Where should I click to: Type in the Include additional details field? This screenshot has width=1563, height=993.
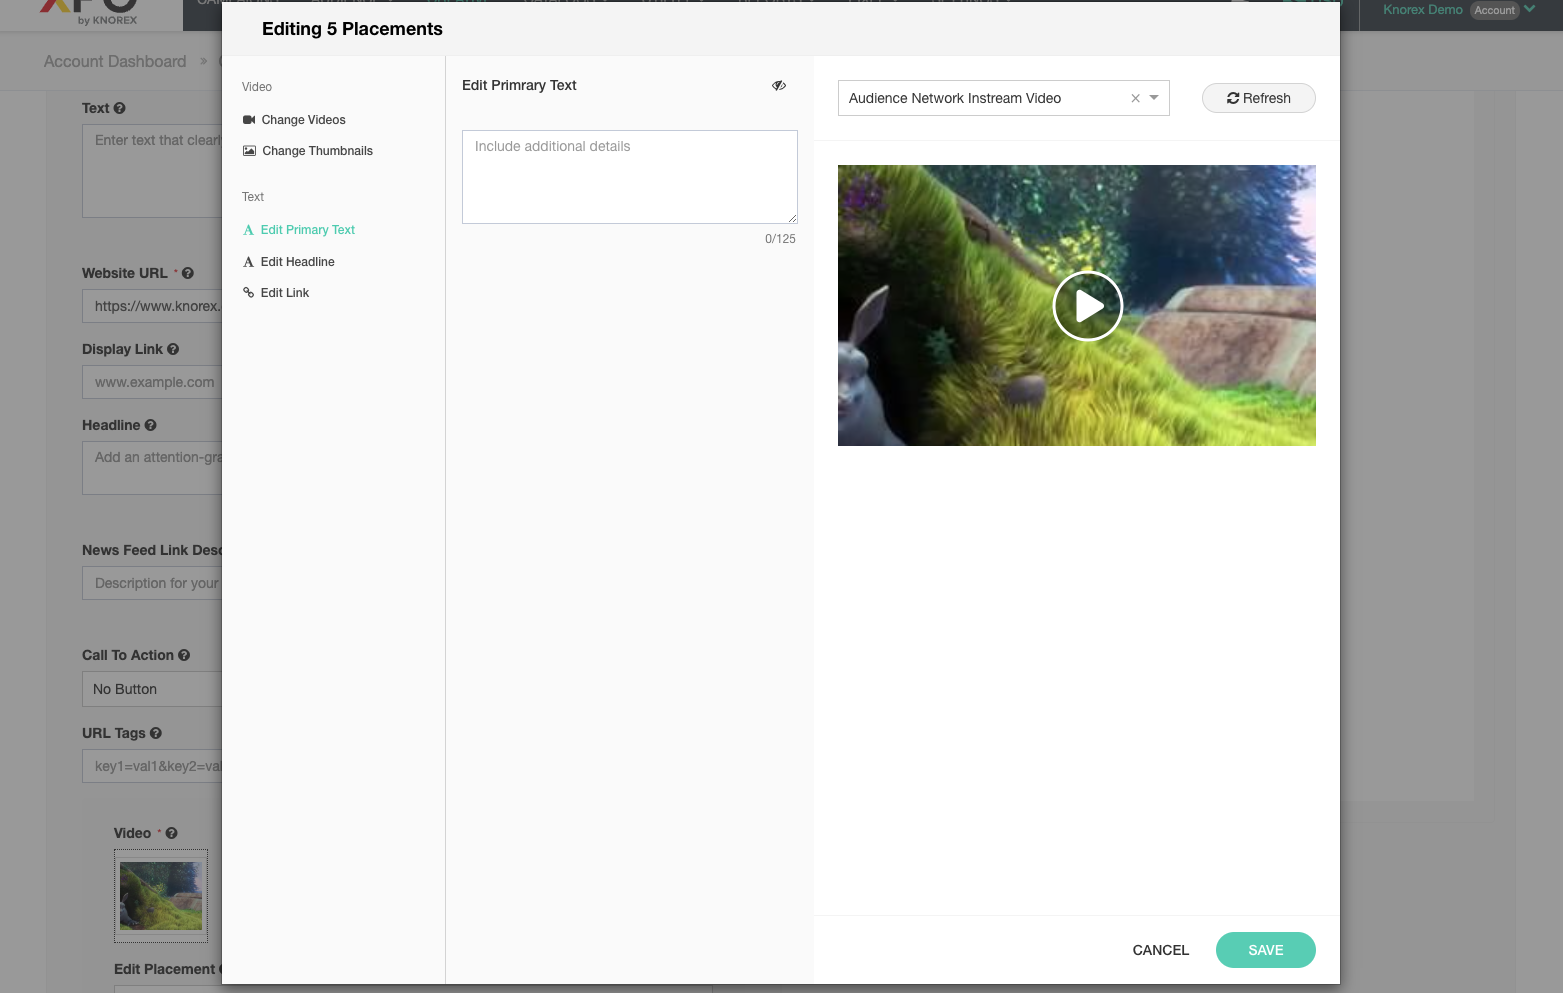point(629,177)
